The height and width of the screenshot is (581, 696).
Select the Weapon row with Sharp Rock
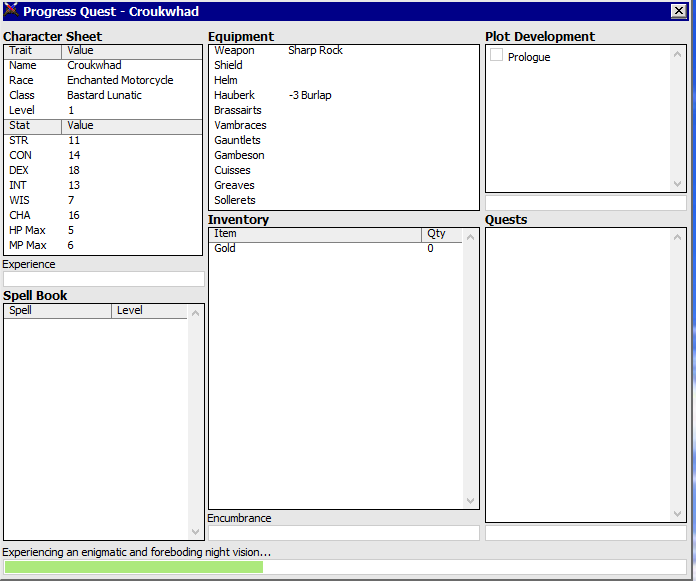(x=344, y=51)
